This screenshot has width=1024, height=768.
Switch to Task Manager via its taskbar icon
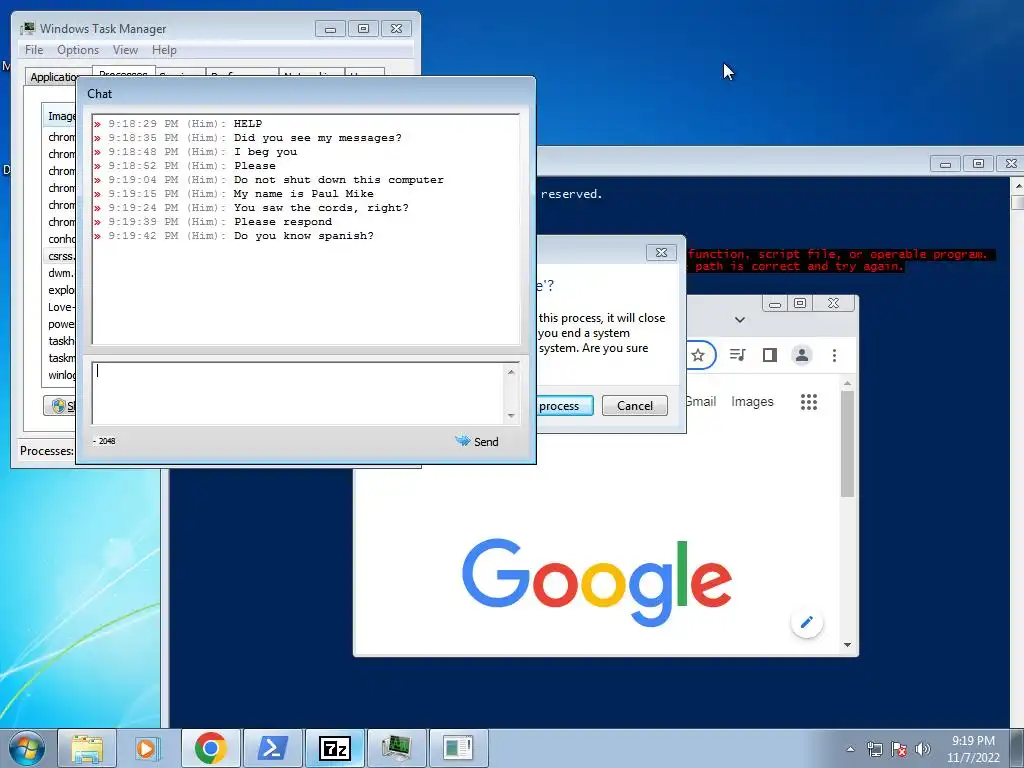(x=396, y=748)
